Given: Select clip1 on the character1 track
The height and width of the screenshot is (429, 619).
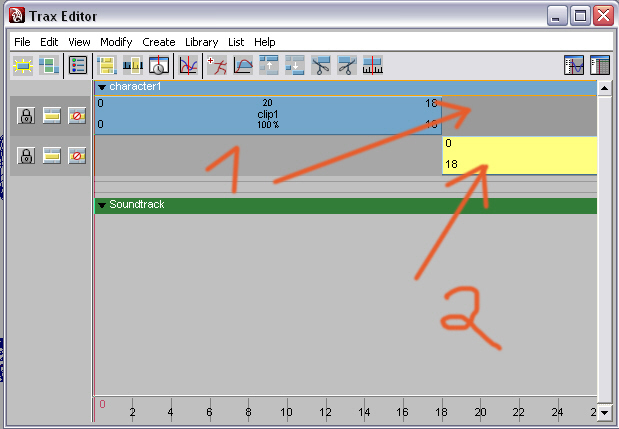Looking at the screenshot, I should pyautogui.click(x=267, y=115).
